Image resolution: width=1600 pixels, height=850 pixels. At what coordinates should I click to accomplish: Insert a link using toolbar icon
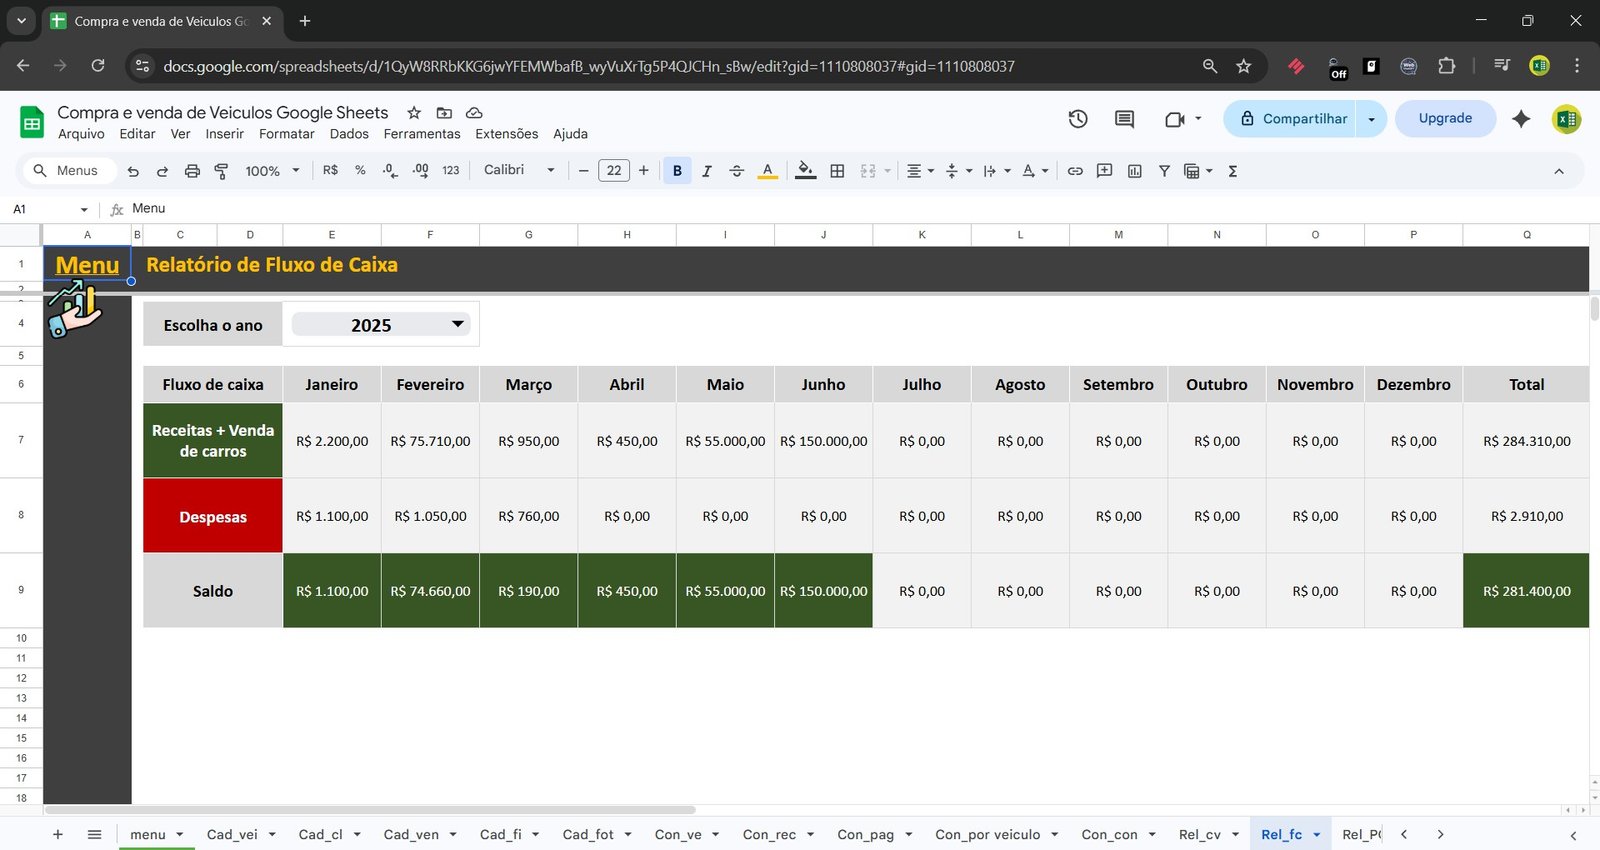(1075, 171)
